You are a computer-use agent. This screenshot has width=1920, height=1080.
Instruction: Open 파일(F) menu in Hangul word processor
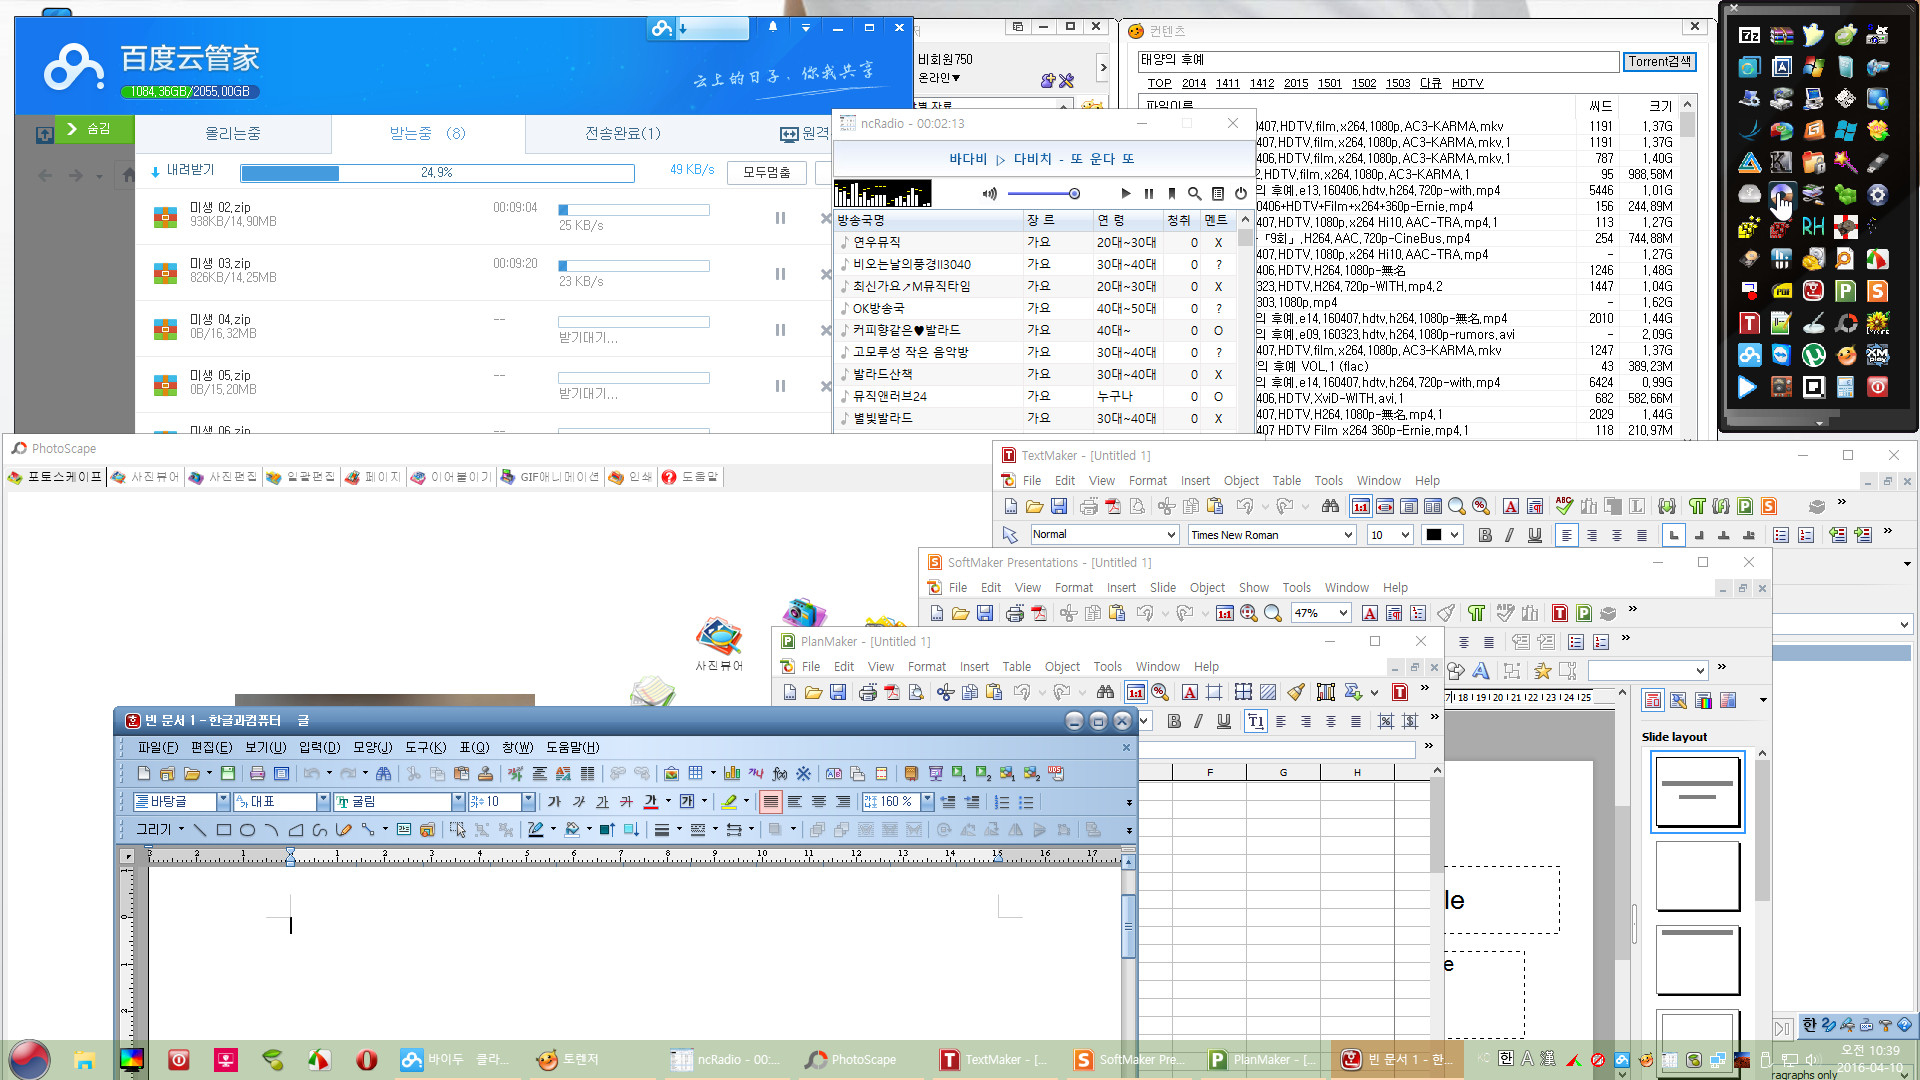click(x=157, y=747)
